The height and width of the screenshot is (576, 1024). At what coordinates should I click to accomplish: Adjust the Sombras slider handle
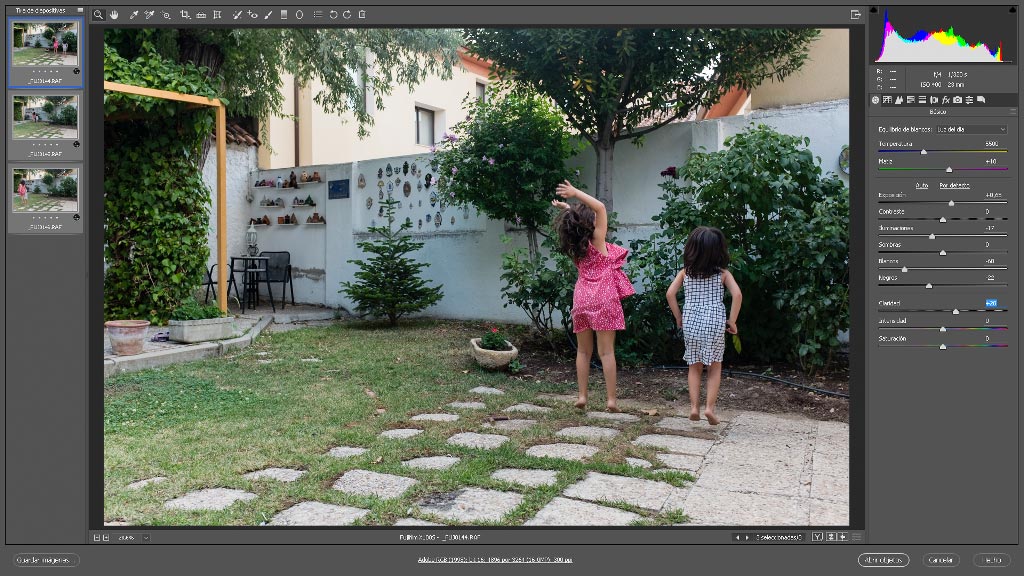942,252
